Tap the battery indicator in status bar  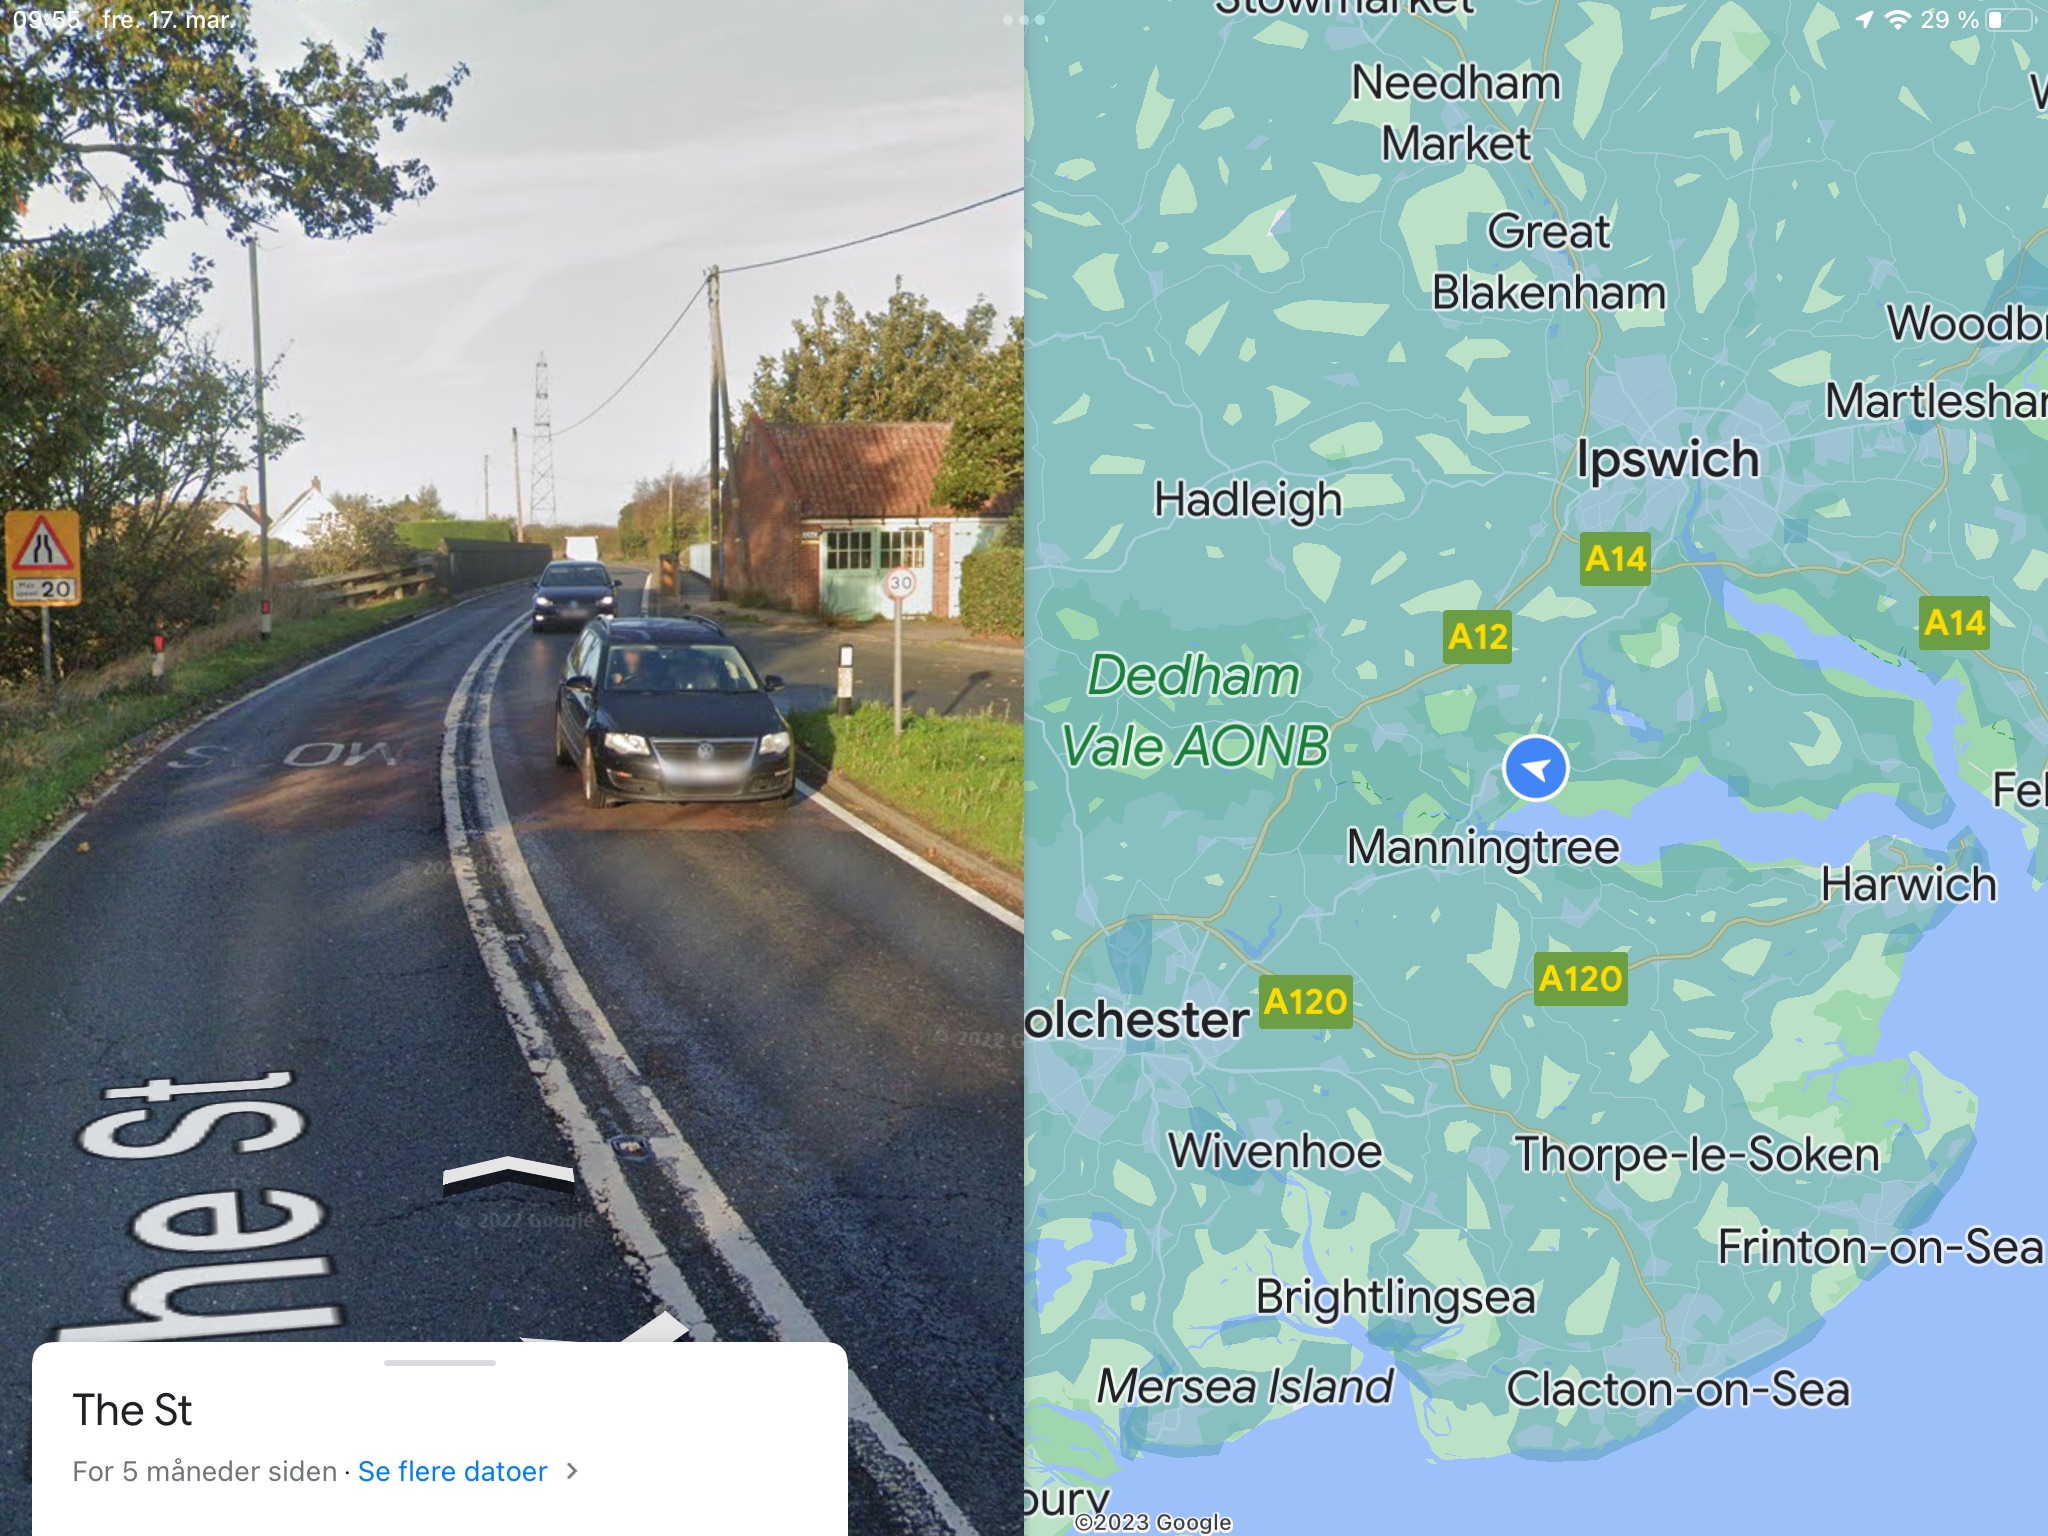click(2011, 20)
